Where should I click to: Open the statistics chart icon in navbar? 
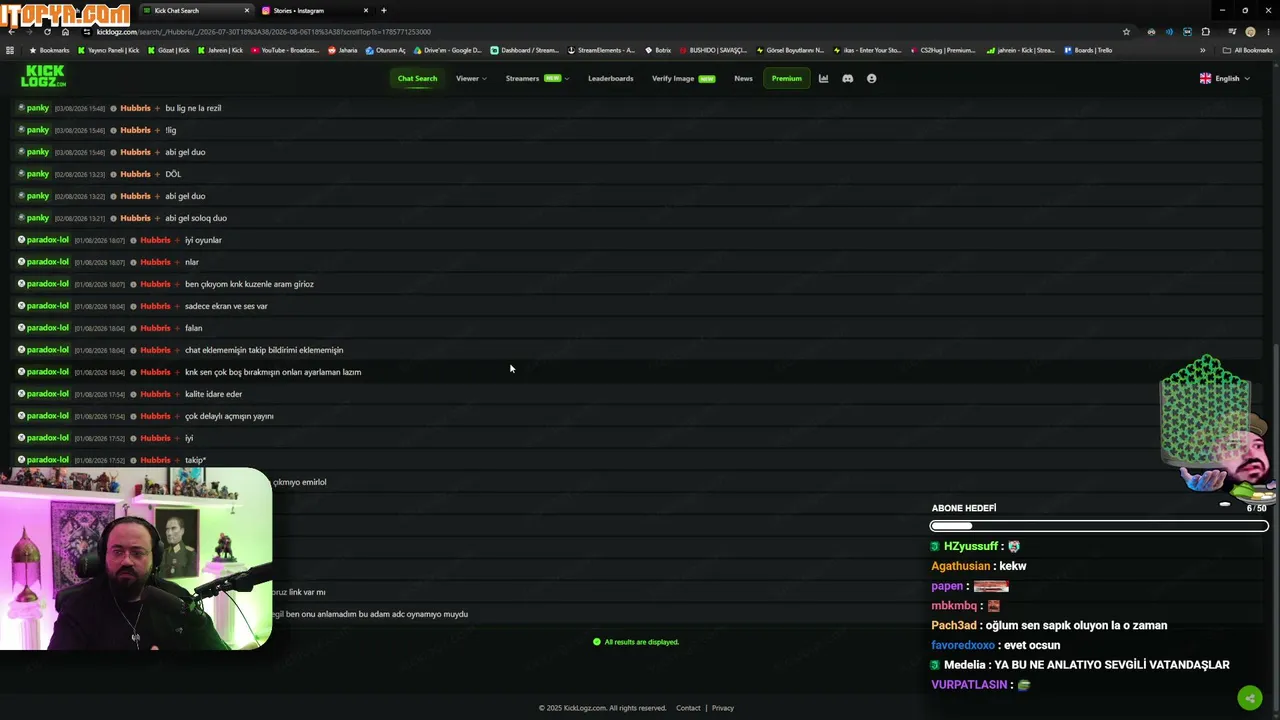(823, 78)
